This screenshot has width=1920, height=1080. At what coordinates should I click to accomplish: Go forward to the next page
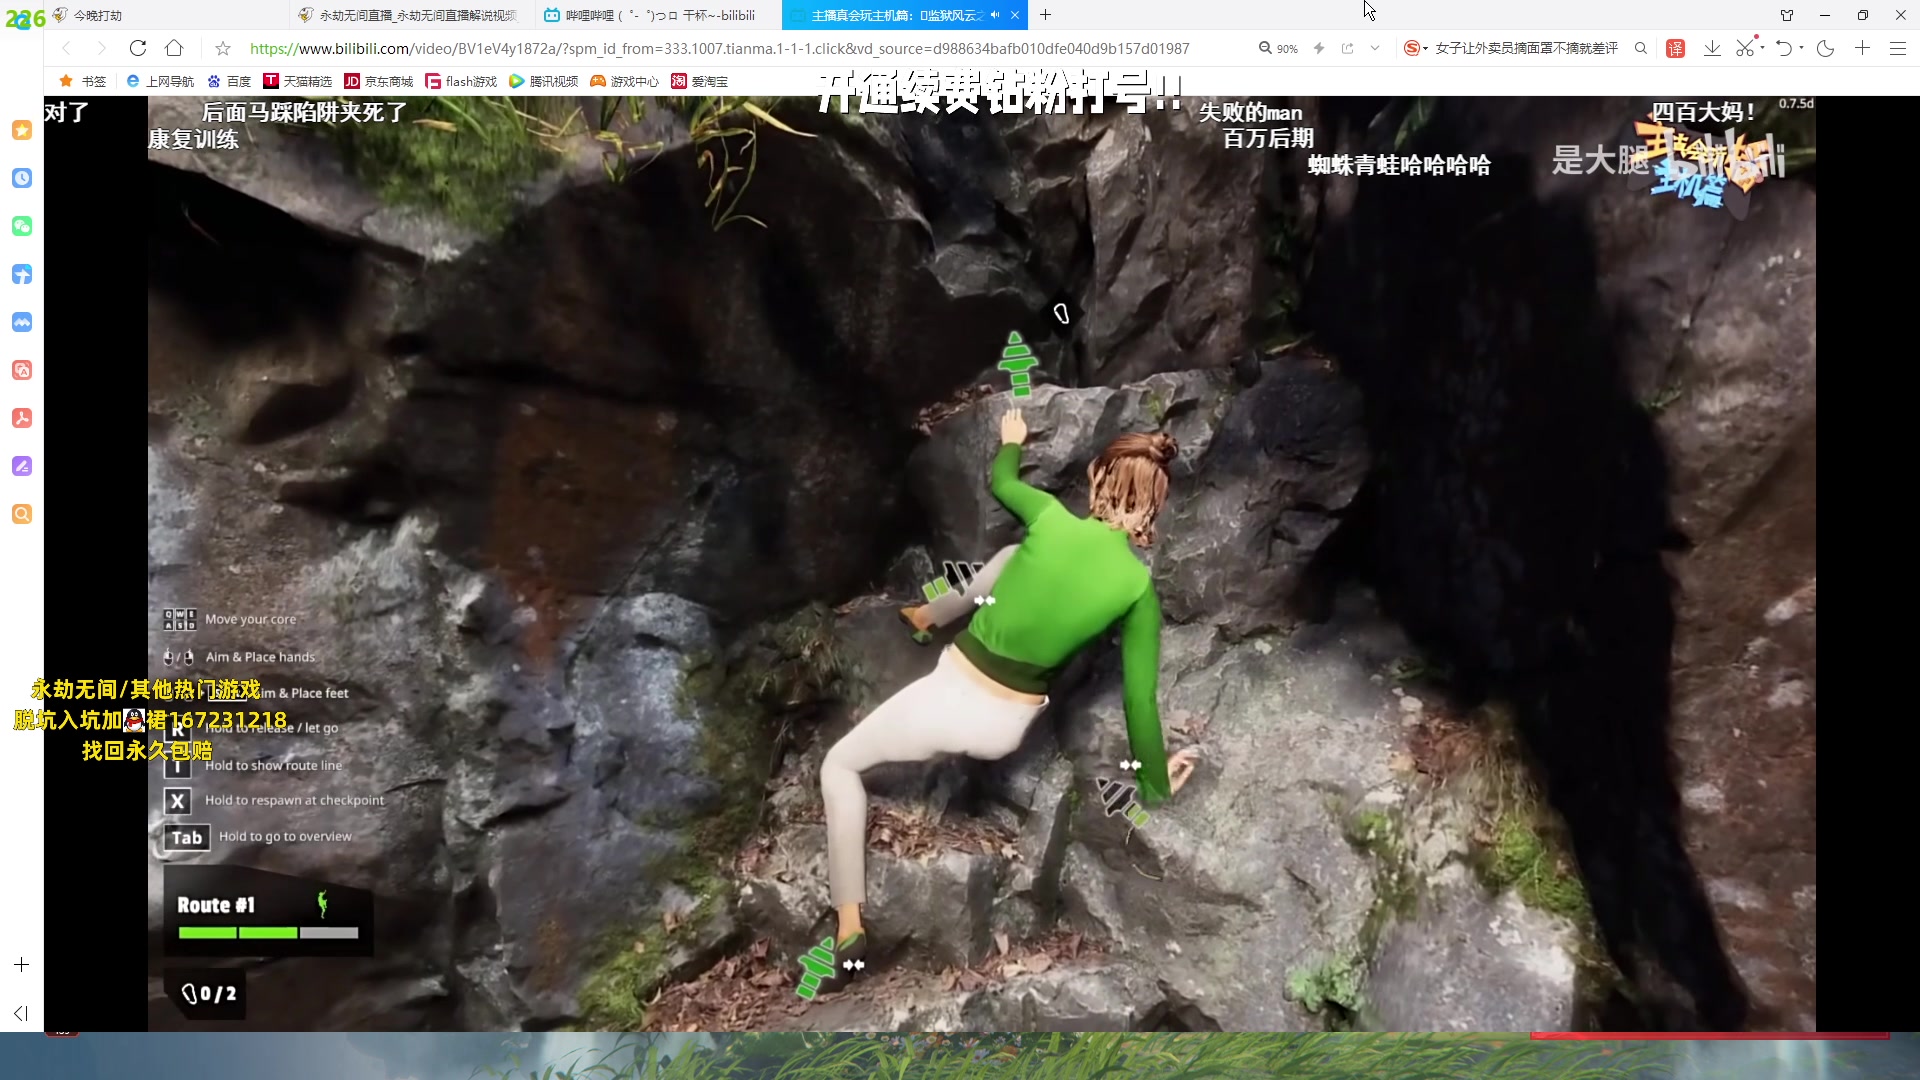point(101,48)
